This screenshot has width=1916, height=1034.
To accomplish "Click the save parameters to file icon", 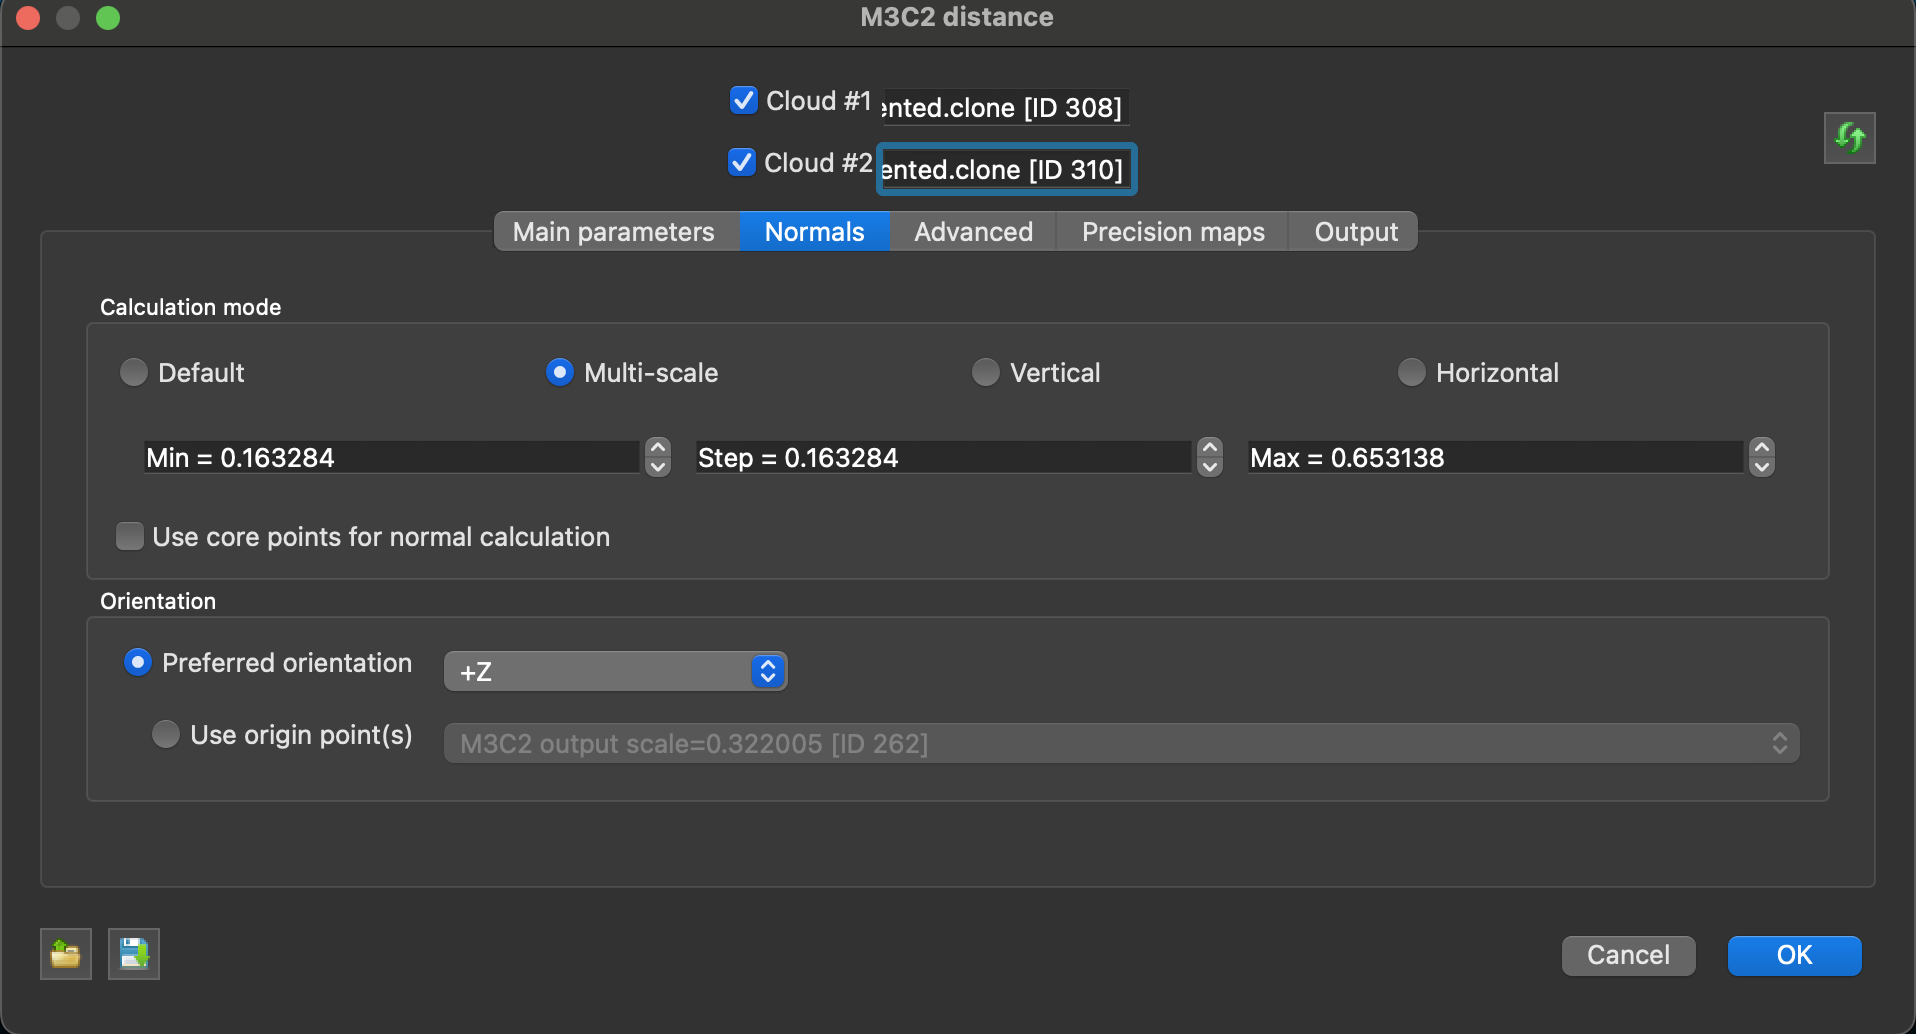I will 134,954.
